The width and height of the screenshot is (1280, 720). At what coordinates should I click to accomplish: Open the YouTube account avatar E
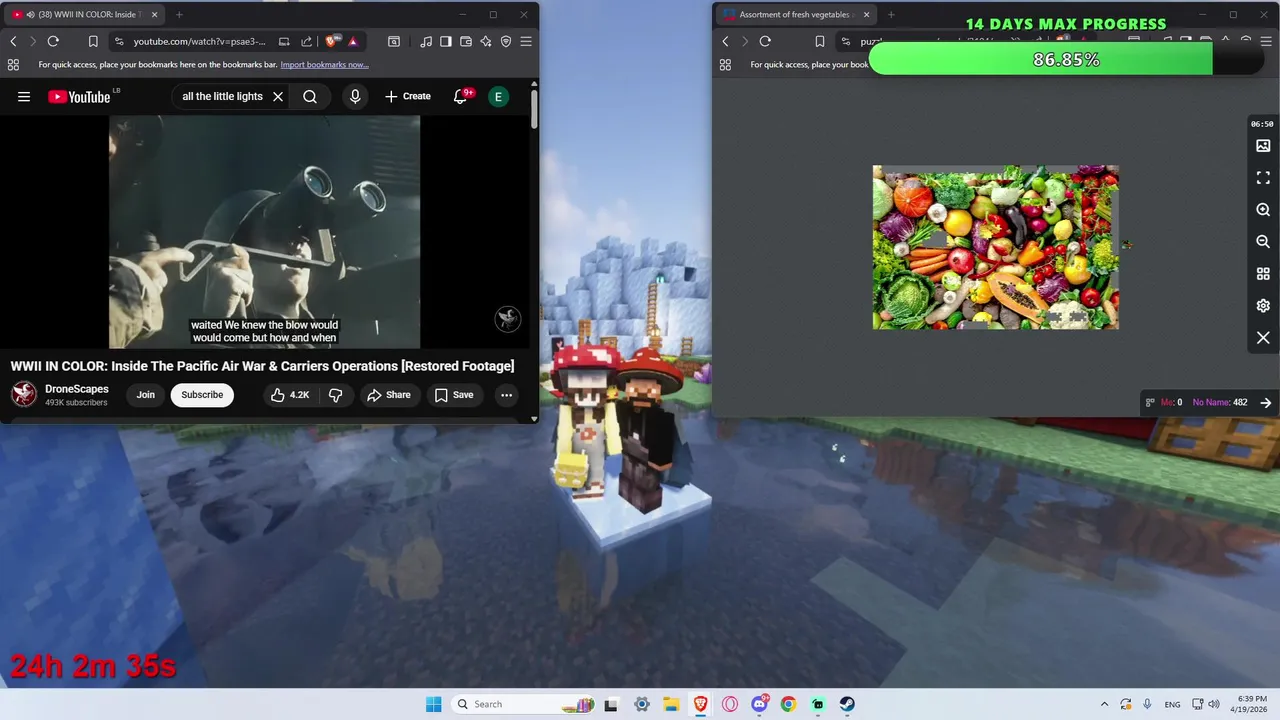pos(498,97)
